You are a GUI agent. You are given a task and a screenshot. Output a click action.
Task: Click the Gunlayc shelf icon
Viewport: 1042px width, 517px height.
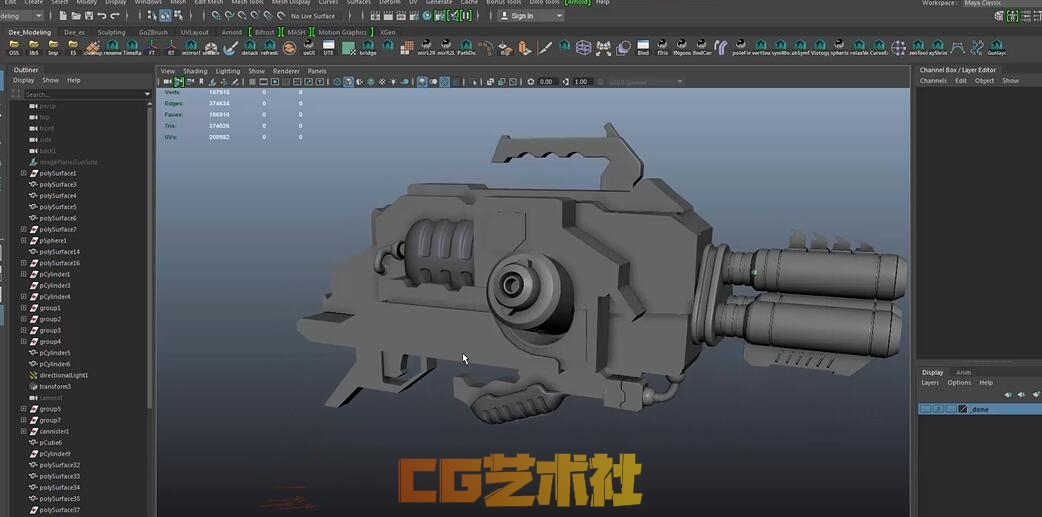pos(997,47)
